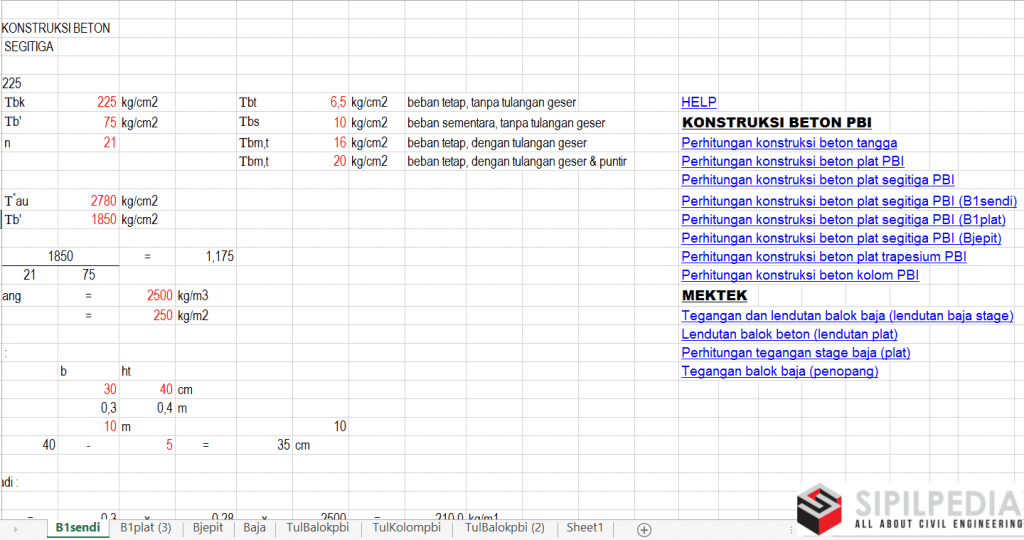Open Perhitungan konstruksi beton tangga link

tap(789, 143)
